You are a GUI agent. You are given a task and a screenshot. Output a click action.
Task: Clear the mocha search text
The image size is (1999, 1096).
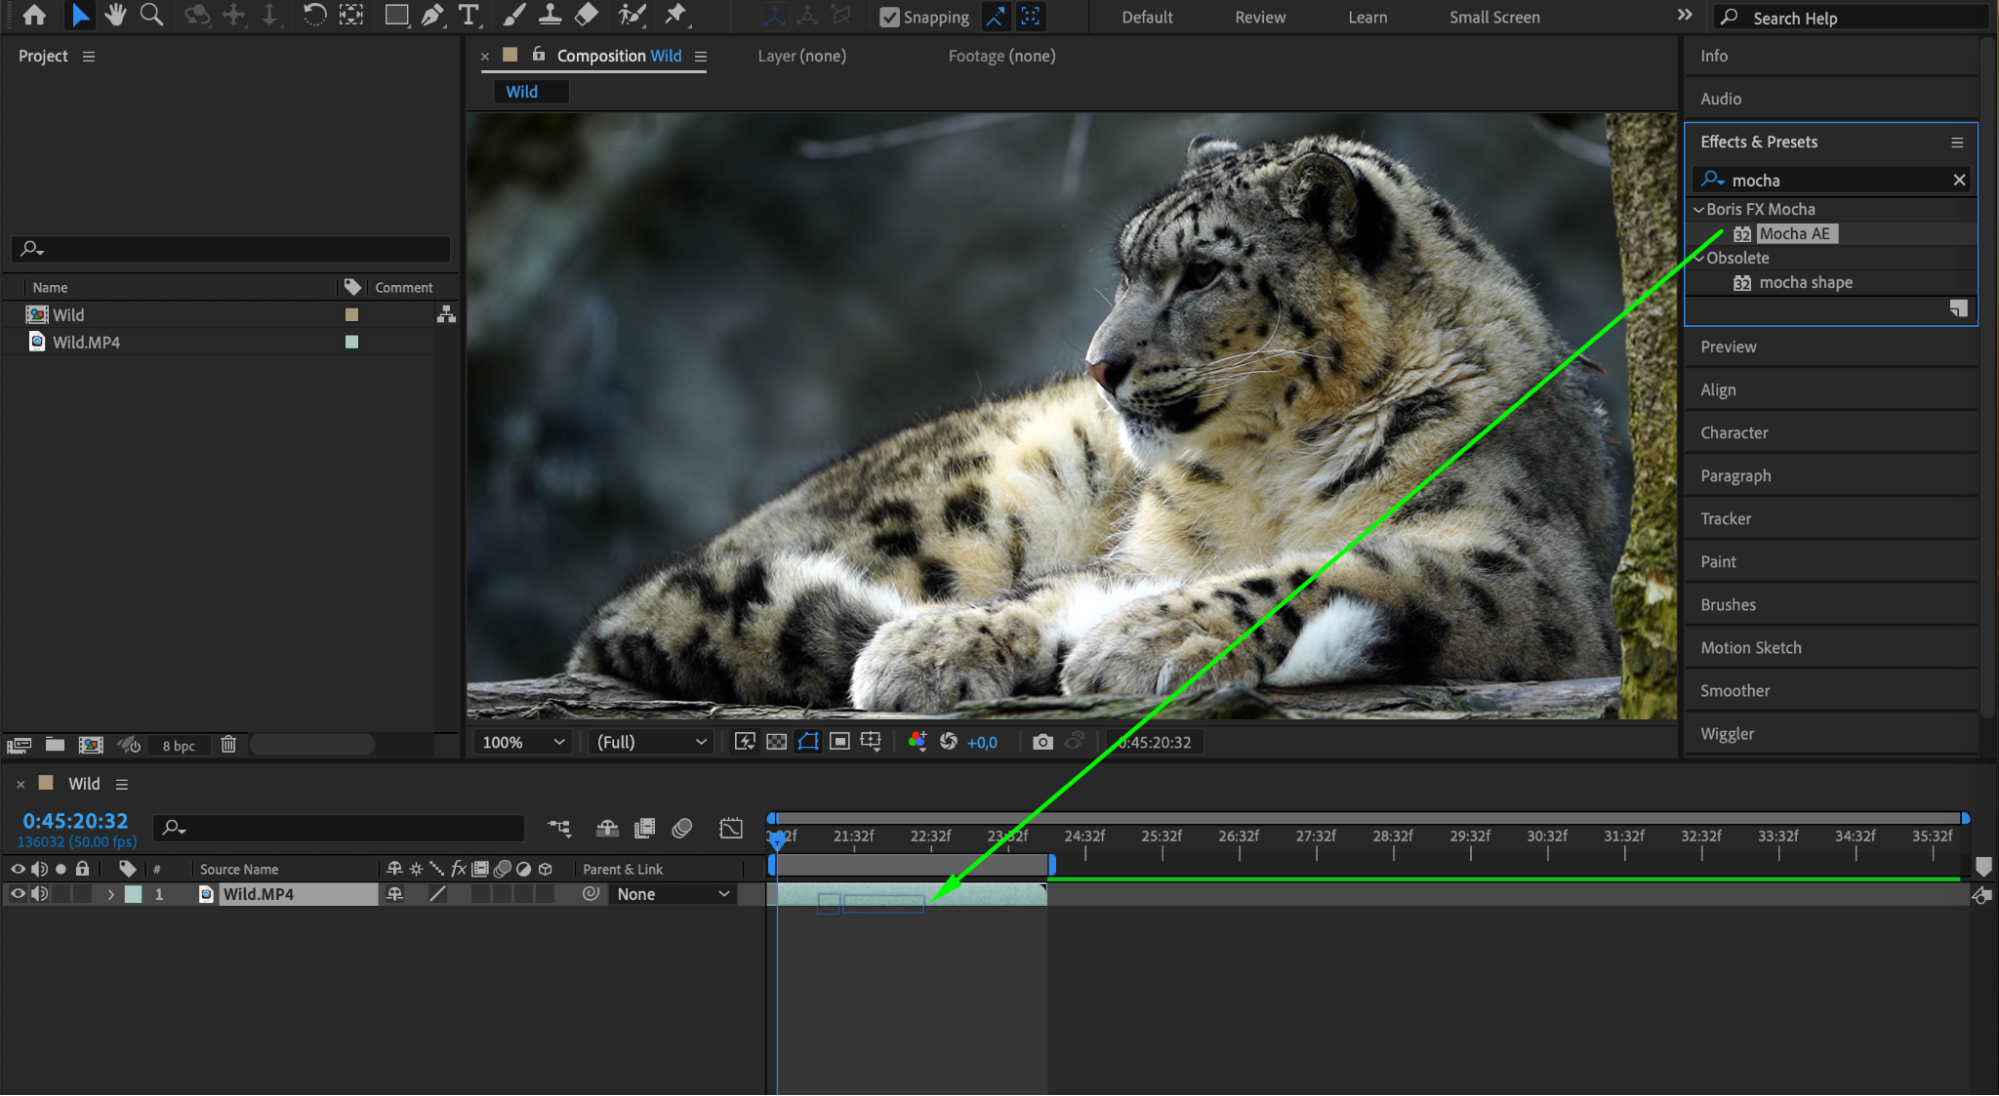point(1959,180)
